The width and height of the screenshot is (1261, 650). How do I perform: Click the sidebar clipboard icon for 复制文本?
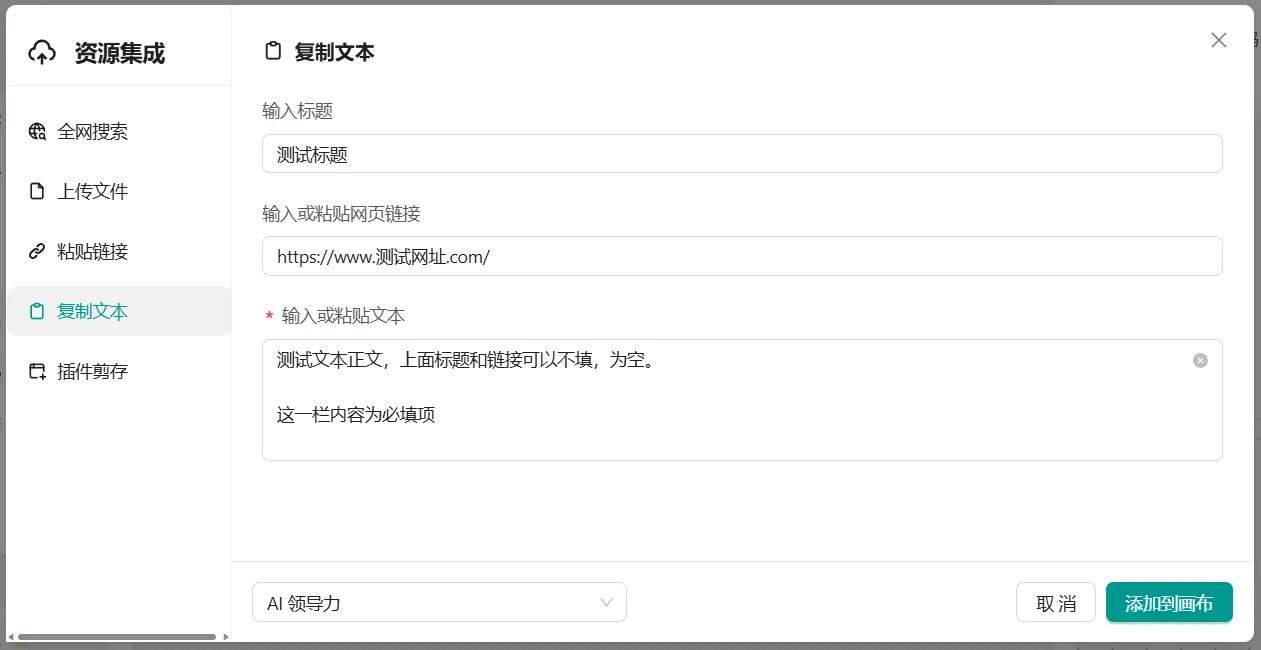[37, 312]
